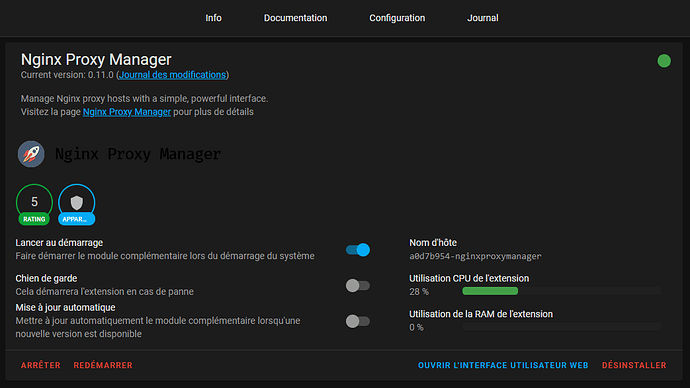The width and height of the screenshot is (690, 388).
Task: Turn on Mise à jour automatique
Action: point(358,321)
